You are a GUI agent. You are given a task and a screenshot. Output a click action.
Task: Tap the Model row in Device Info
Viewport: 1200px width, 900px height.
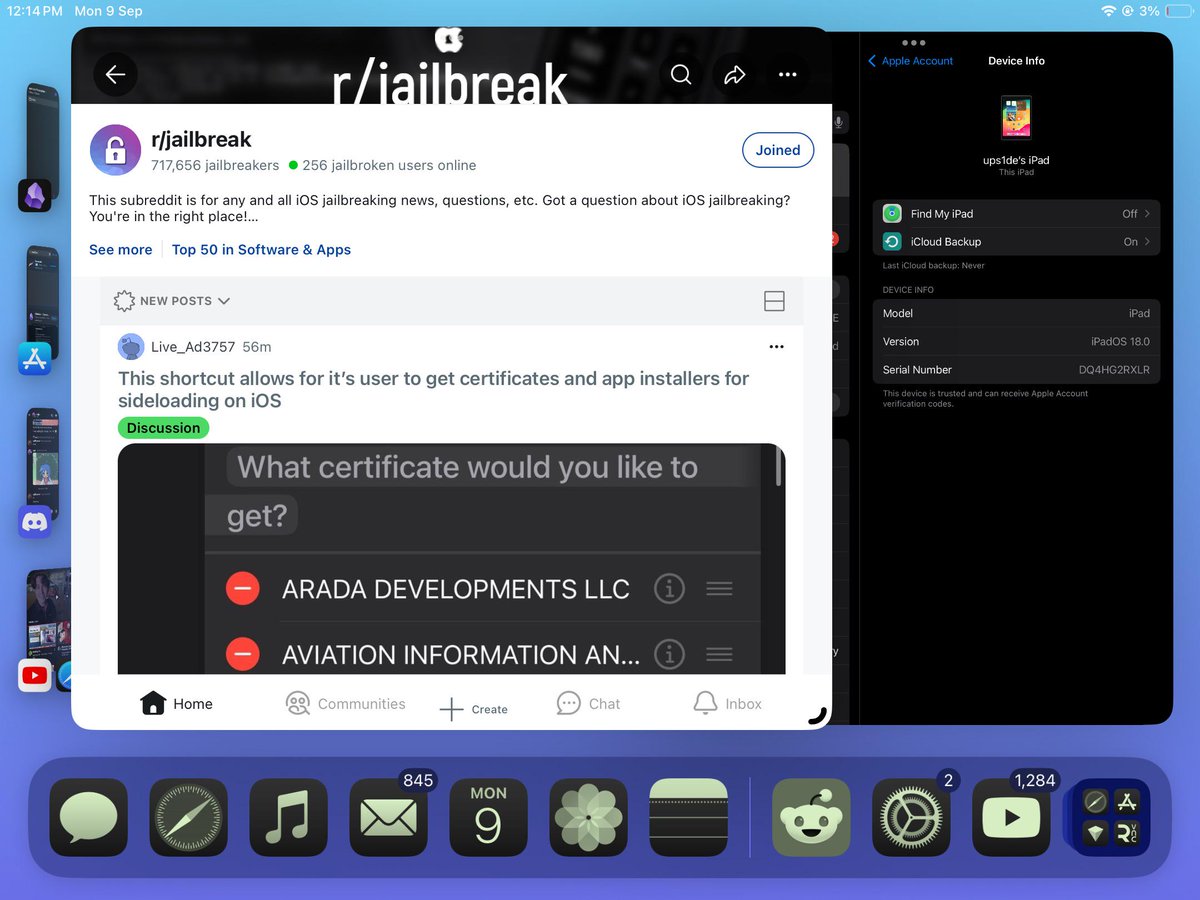(1017, 313)
